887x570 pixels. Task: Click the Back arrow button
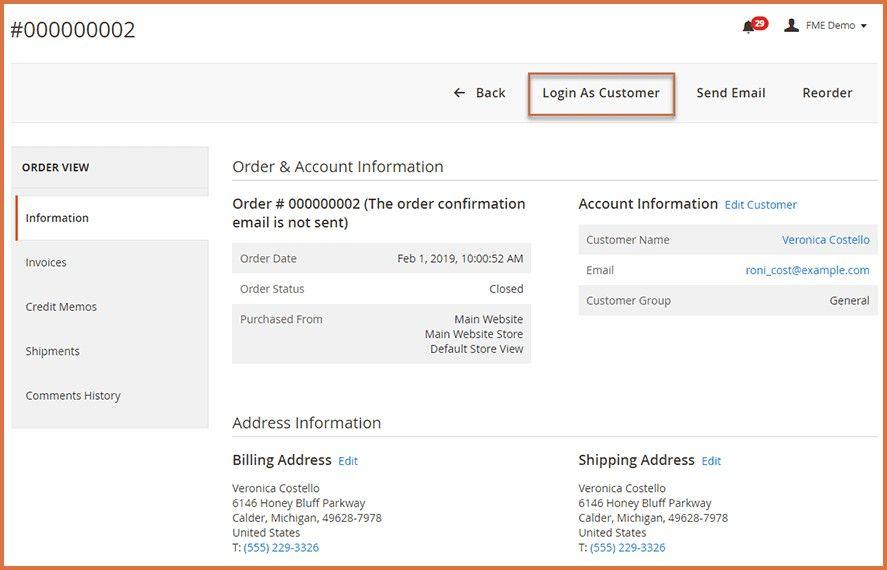click(479, 93)
